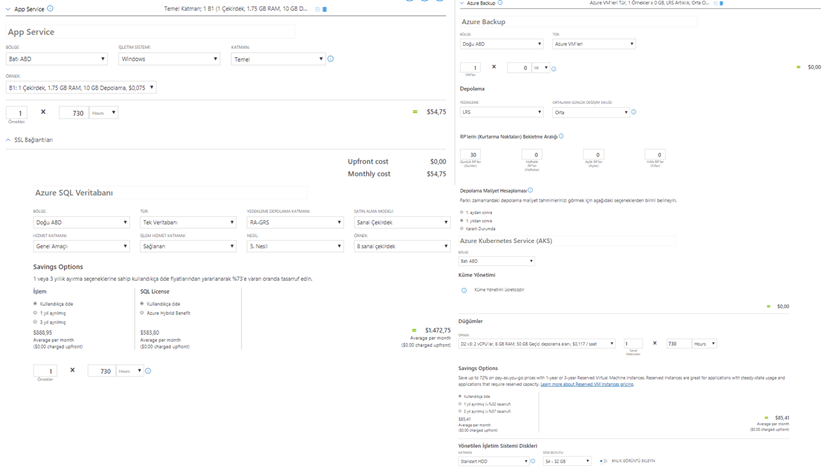Click SQL instance count field
The width and height of the screenshot is (824, 467).
coord(45,371)
